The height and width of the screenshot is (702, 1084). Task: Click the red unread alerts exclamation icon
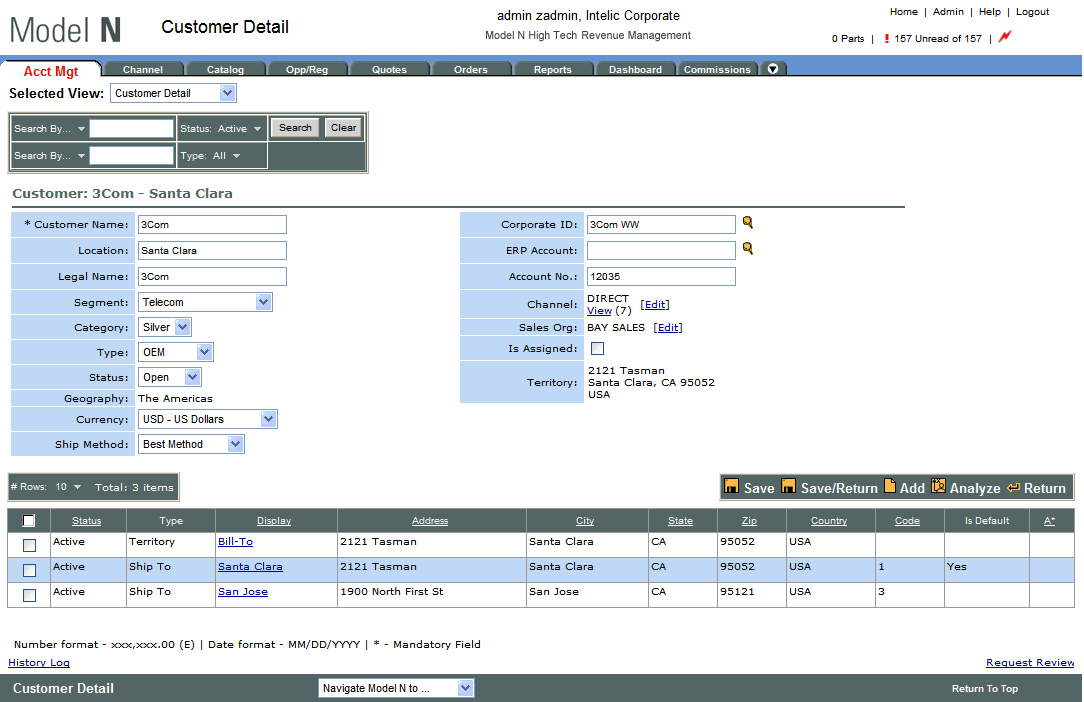tap(886, 39)
